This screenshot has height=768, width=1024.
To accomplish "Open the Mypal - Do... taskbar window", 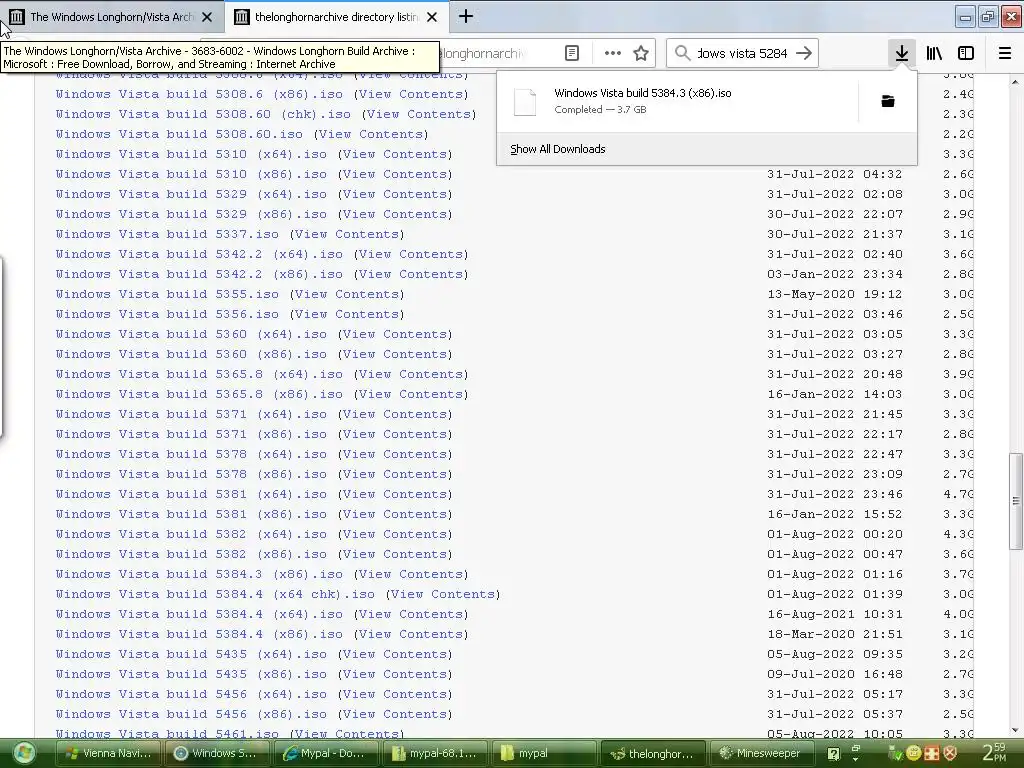I will [x=326, y=753].
